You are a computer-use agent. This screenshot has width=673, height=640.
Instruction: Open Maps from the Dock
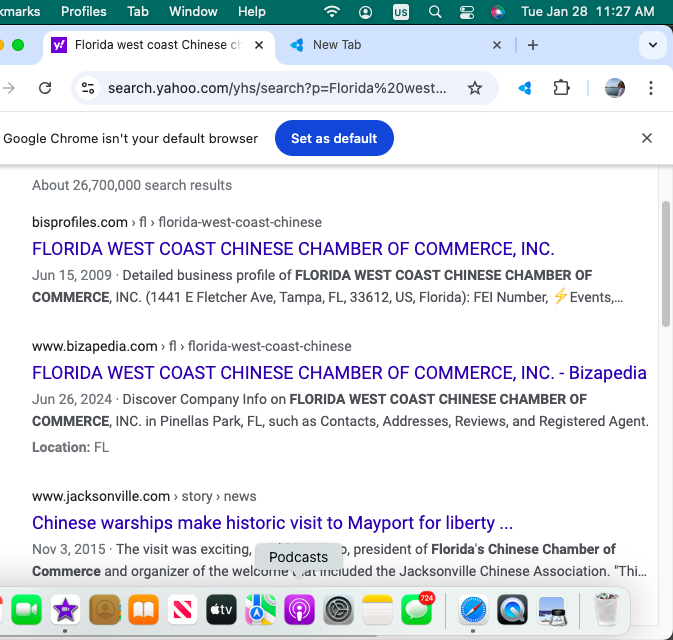pos(261,610)
